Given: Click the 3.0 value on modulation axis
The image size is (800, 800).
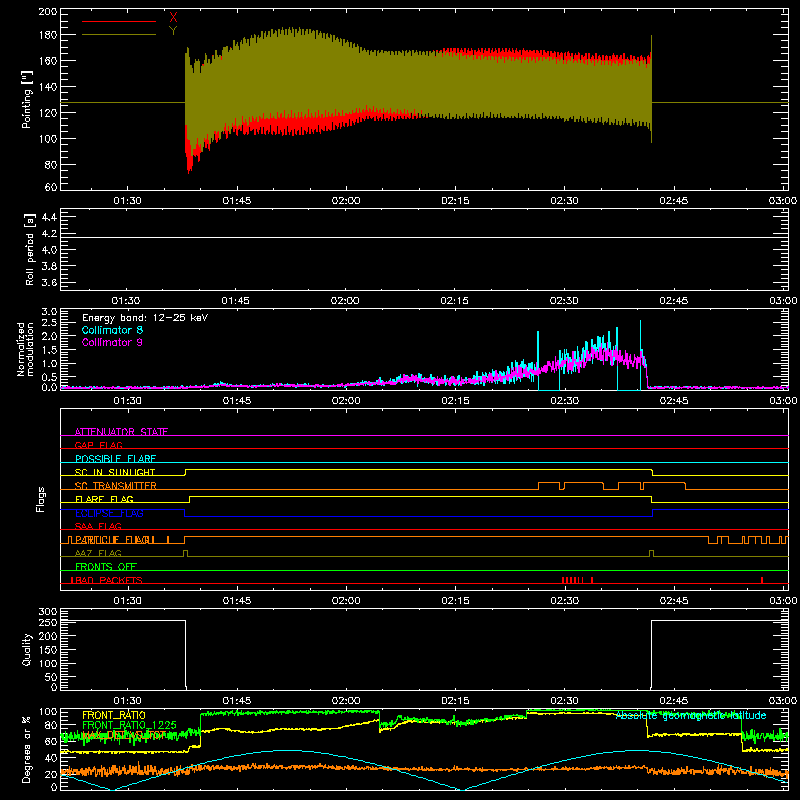Looking at the screenshot, I should click(49, 312).
